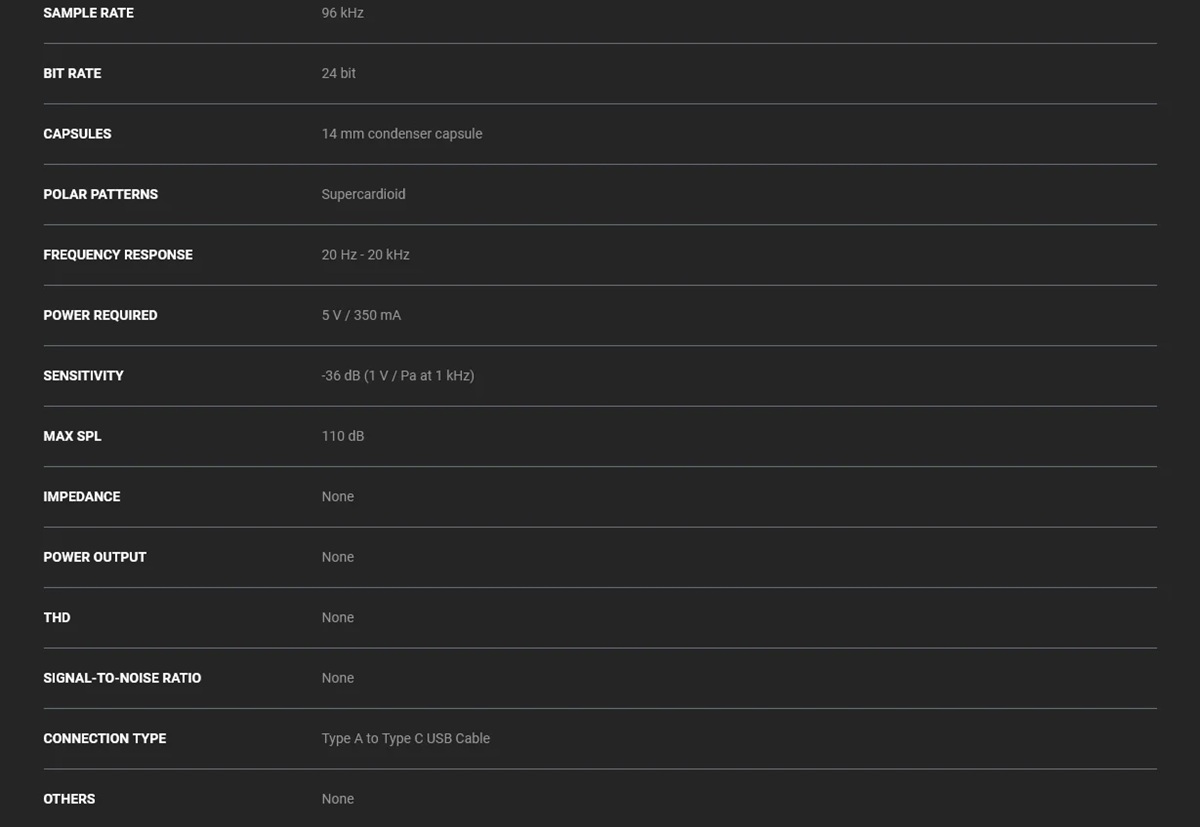Screen dimensions: 1200x827
Task: Select the Supercardioid value
Action: pyautogui.click(x=364, y=194)
